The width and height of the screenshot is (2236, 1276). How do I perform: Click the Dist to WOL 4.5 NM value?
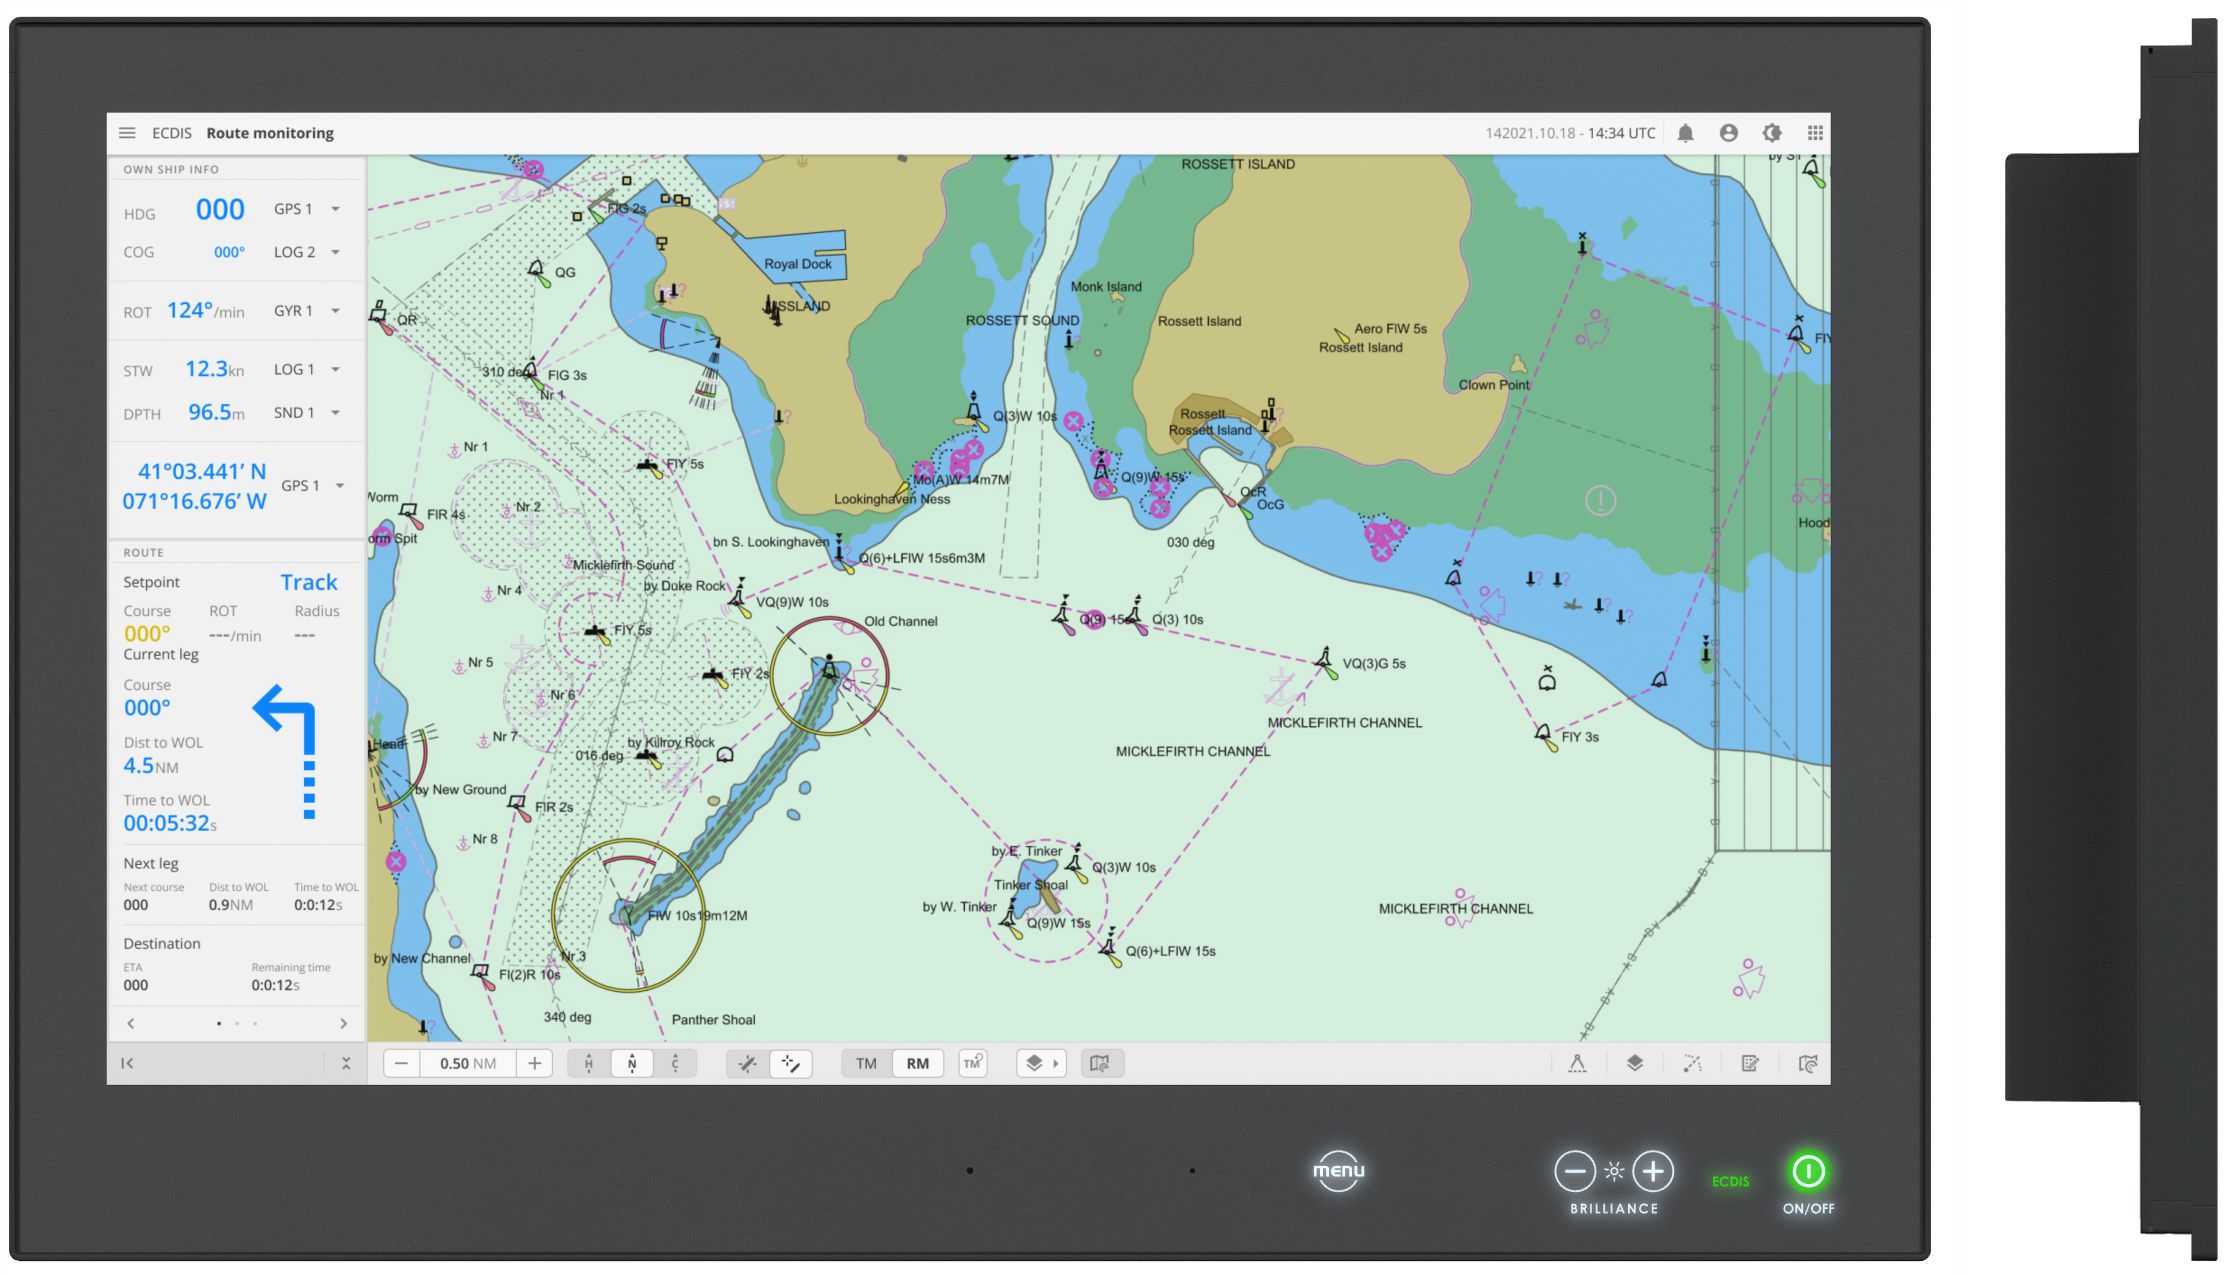(x=151, y=766)
